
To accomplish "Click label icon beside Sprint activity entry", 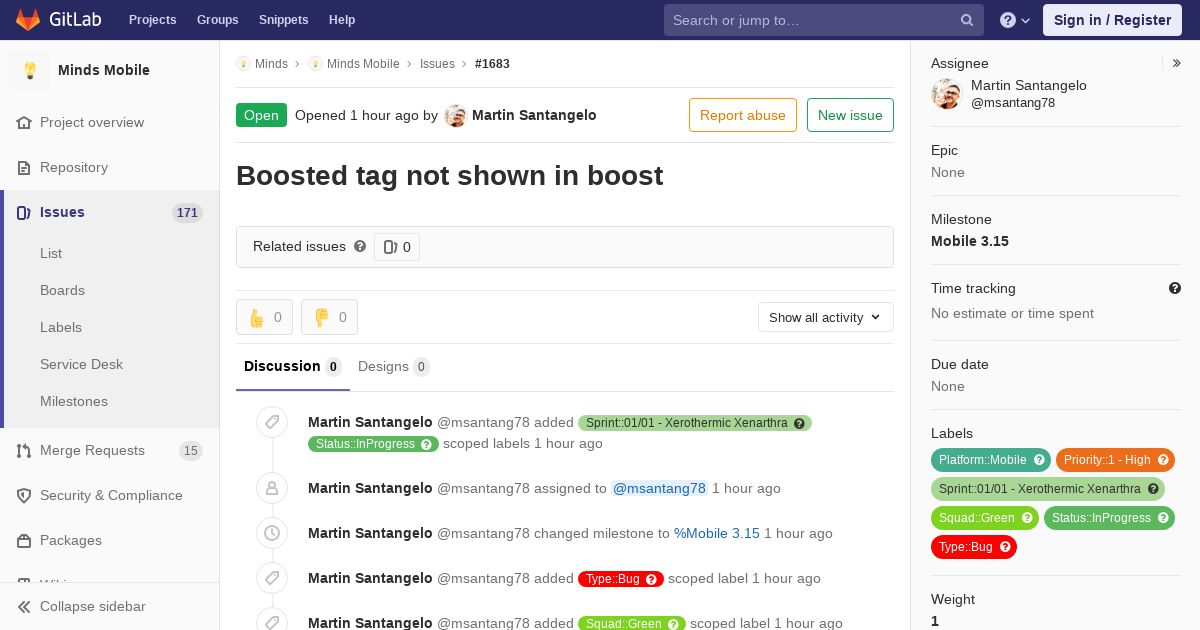I will [x=272, y=422].
